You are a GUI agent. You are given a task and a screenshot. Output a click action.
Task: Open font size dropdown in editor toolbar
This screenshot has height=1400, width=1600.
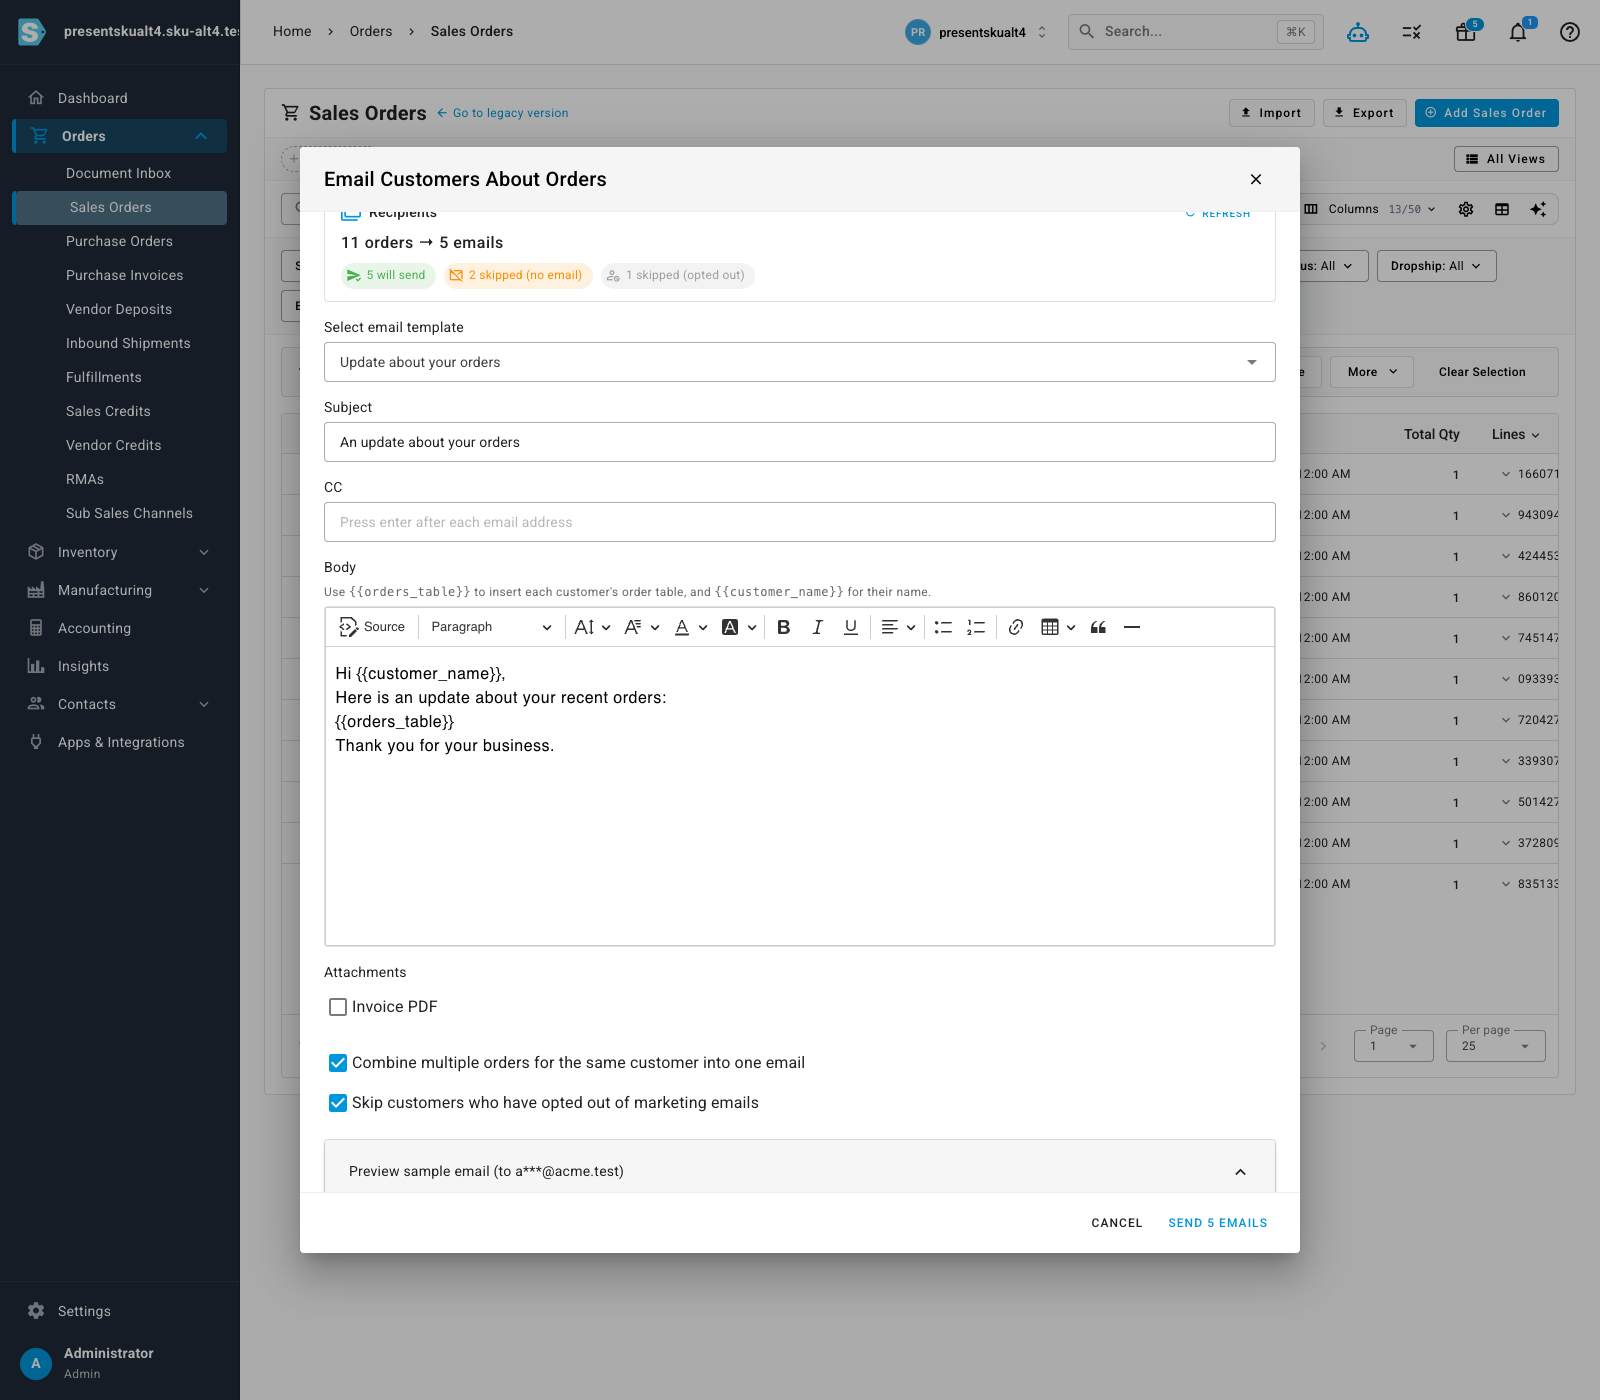pos(592,627)
